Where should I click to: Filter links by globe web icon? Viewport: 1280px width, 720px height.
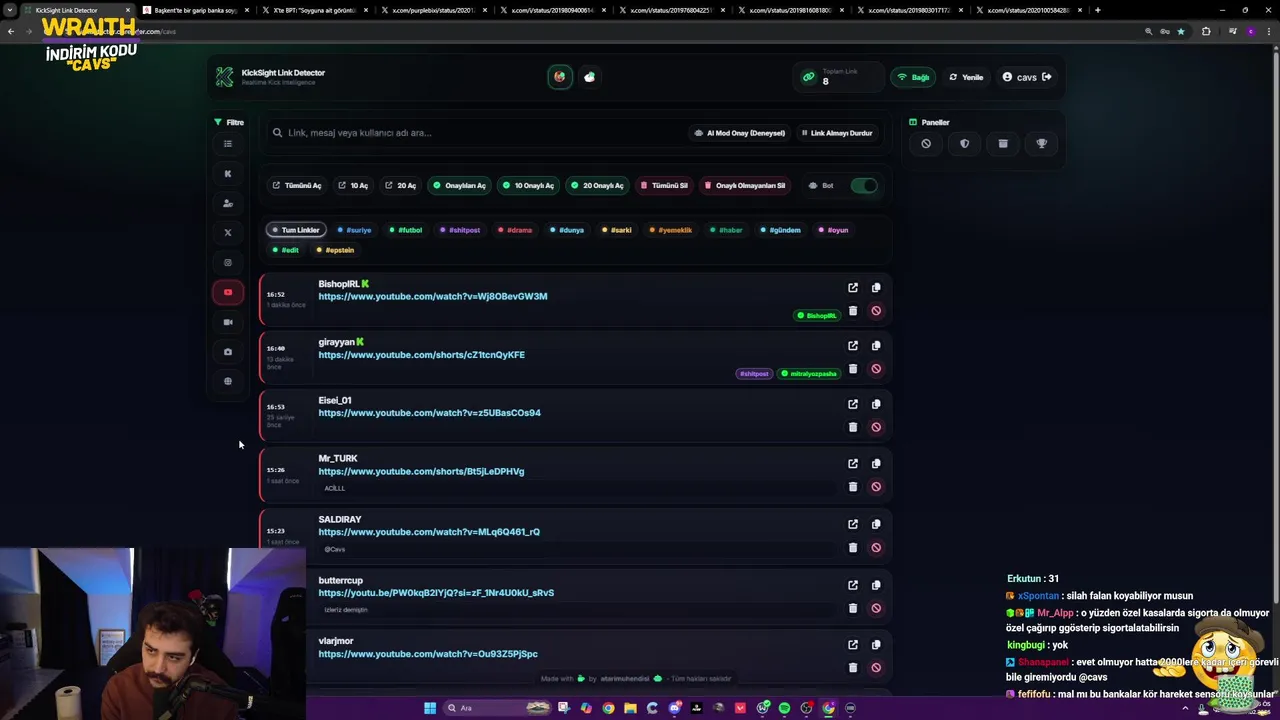228,381
